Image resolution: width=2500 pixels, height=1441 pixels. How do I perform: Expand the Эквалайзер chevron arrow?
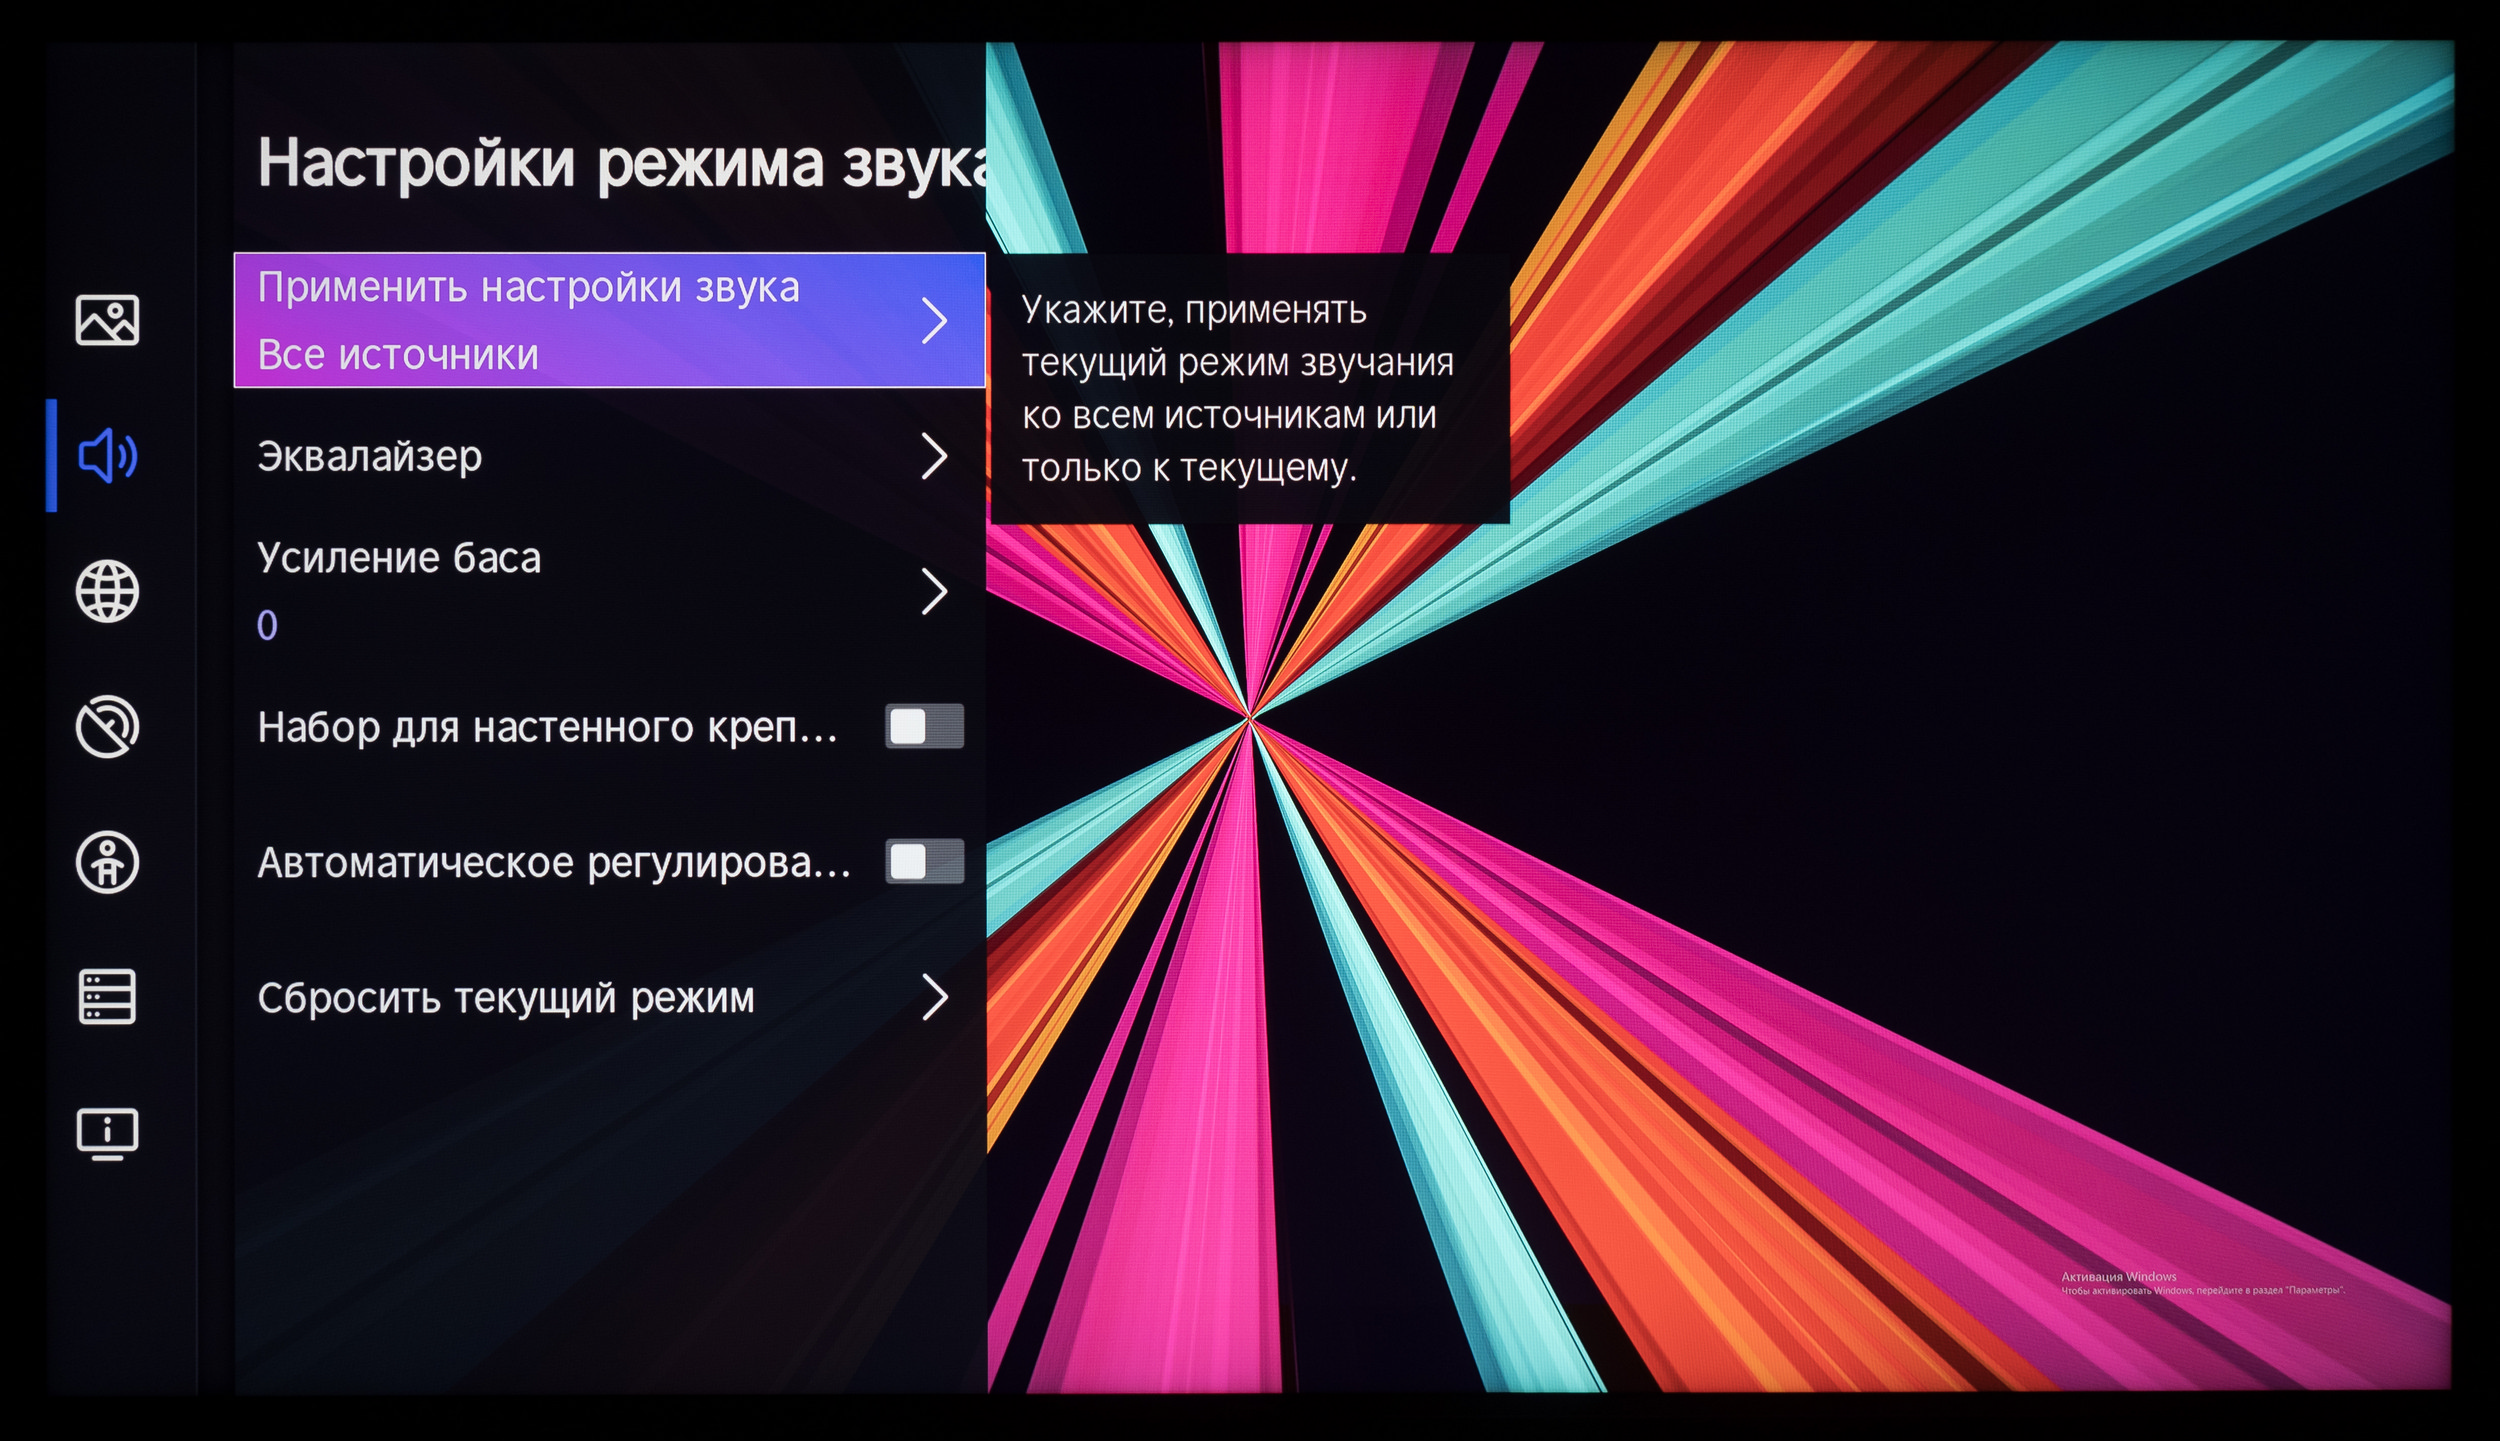934,456
